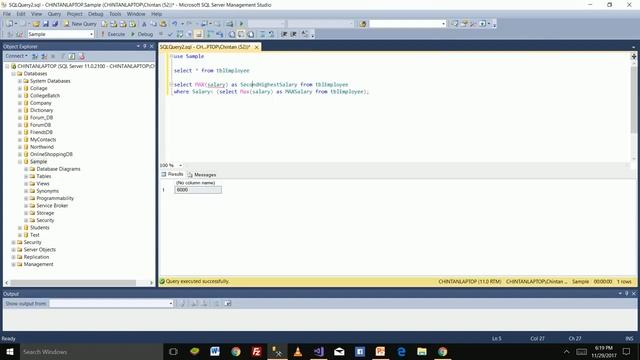Click the Find in Files icon
Image resolution: width=640 pixels, height=360 pixels.
(363, 24)
